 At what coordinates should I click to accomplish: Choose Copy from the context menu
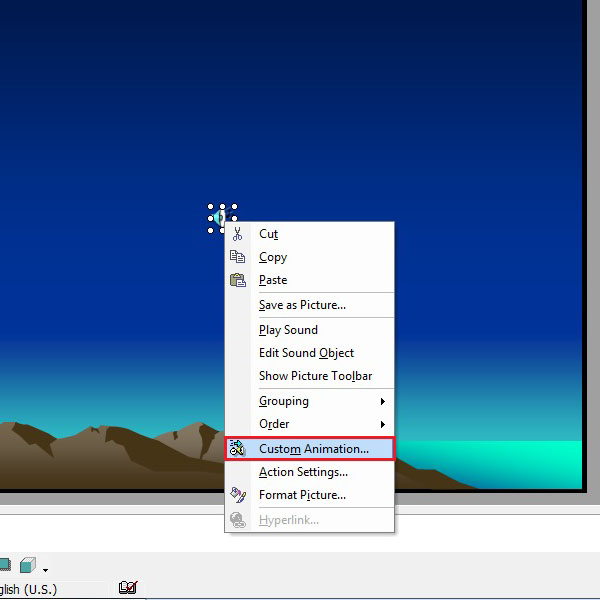[309, 257]
